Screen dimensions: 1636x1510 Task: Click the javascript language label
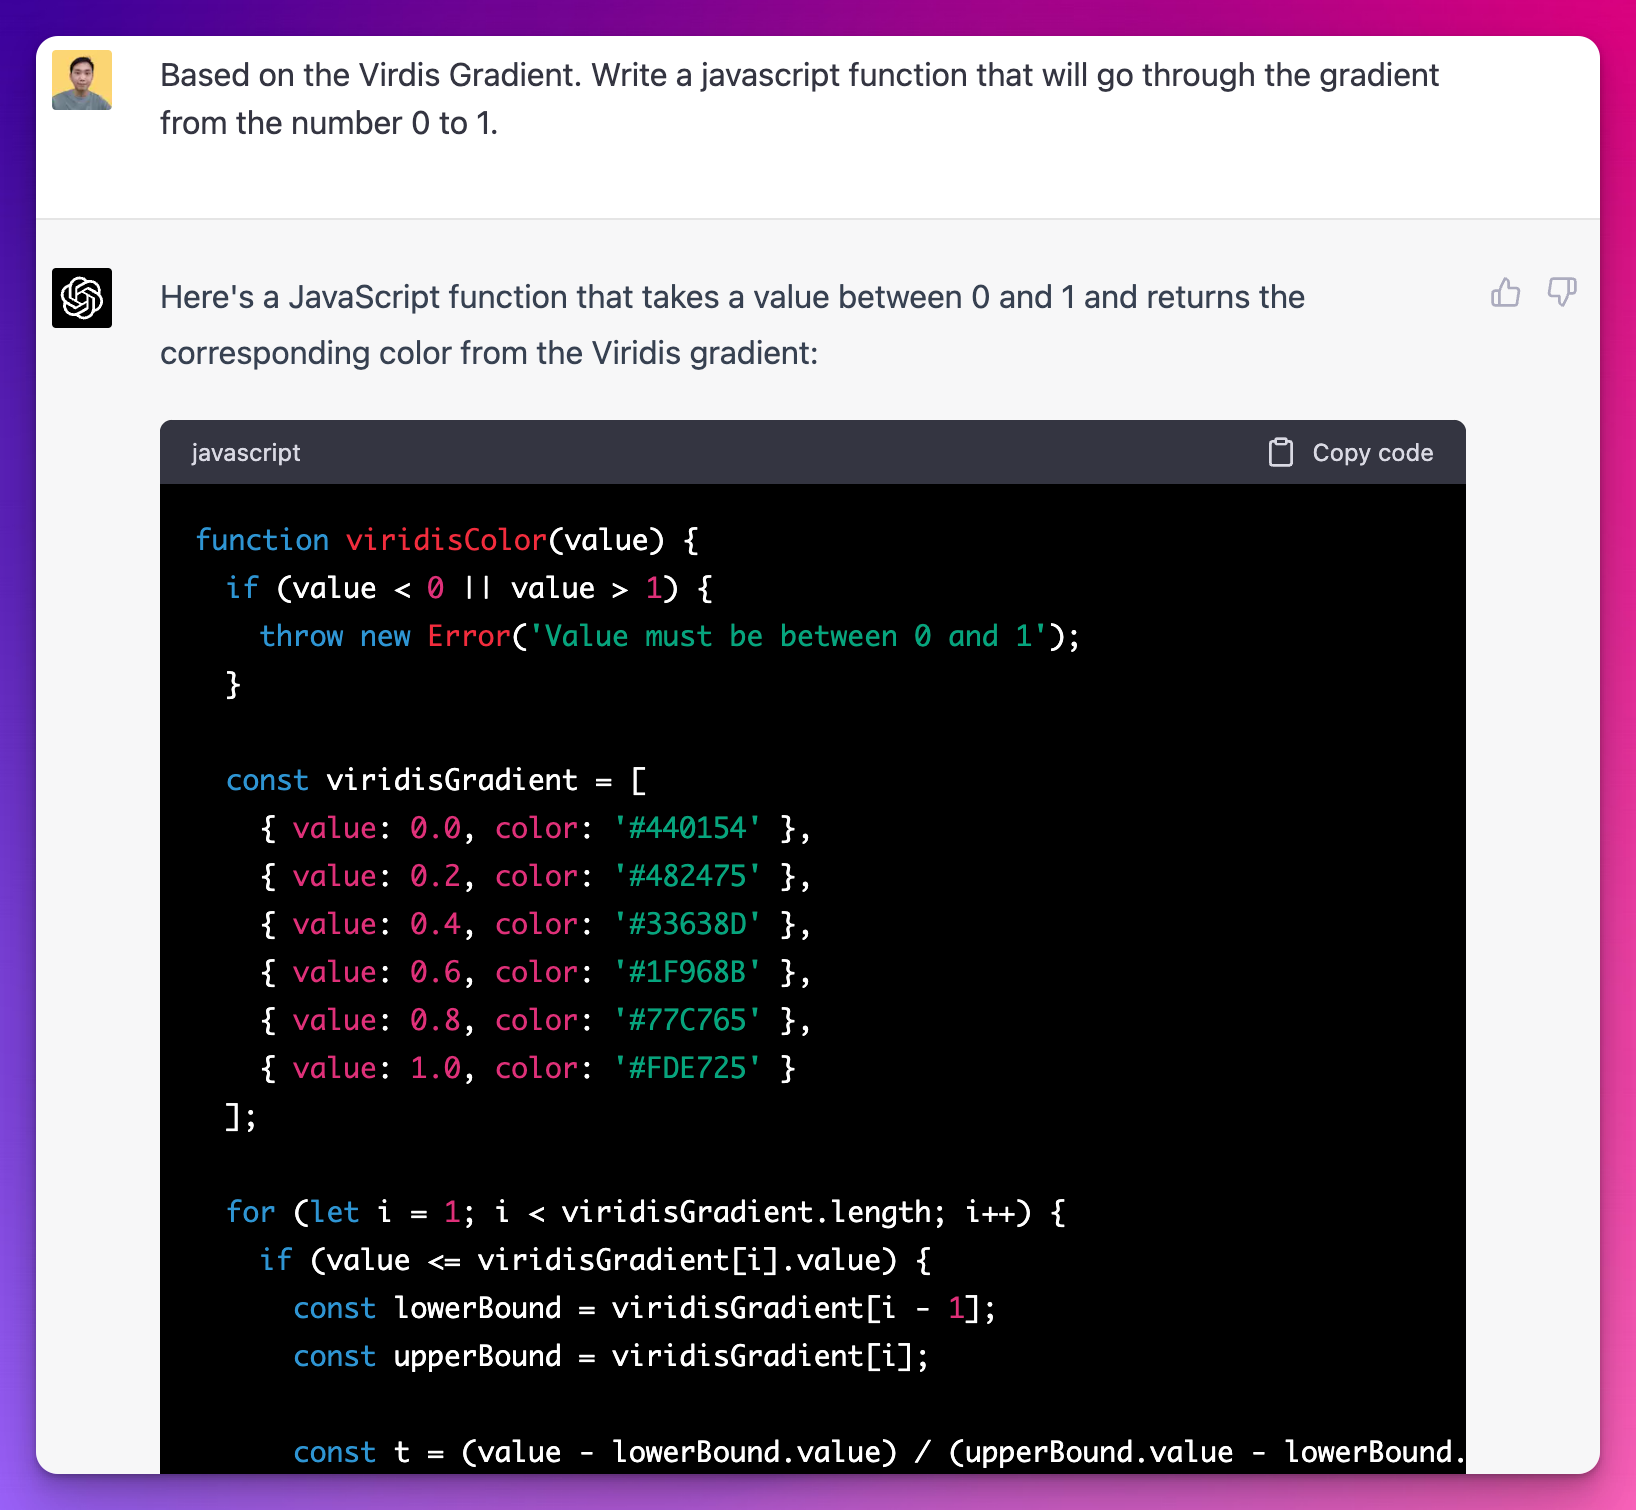click(x=245, y=453)
